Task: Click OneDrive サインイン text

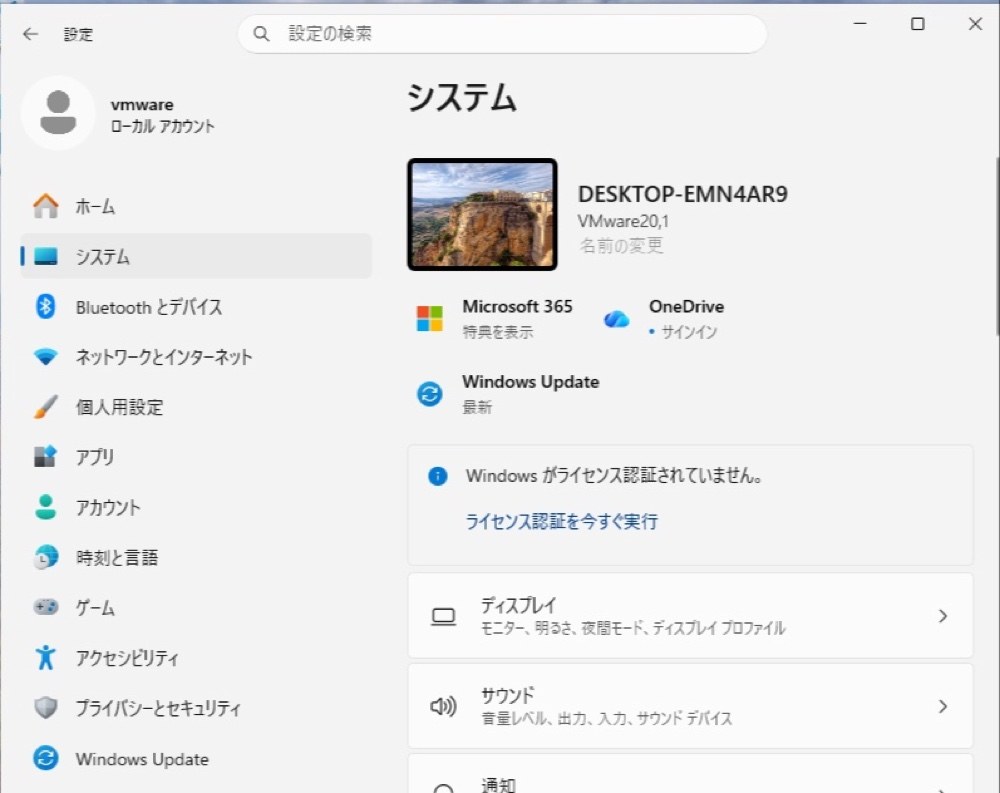Action: click(689, 332)
